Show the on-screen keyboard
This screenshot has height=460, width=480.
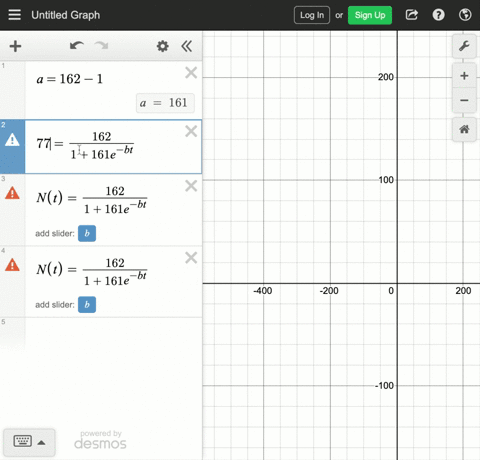(23, 441)
